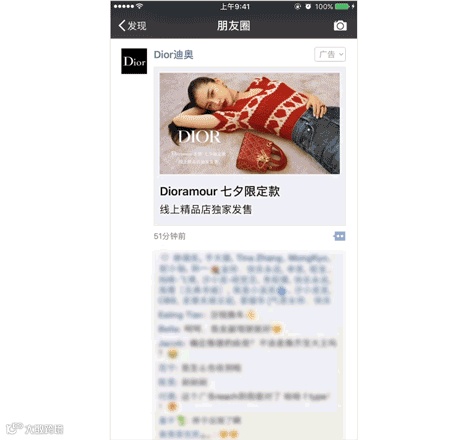This screenshot has height=440, width=467.
Task: Tap the back chevron arrow
Action: point(122,26)
